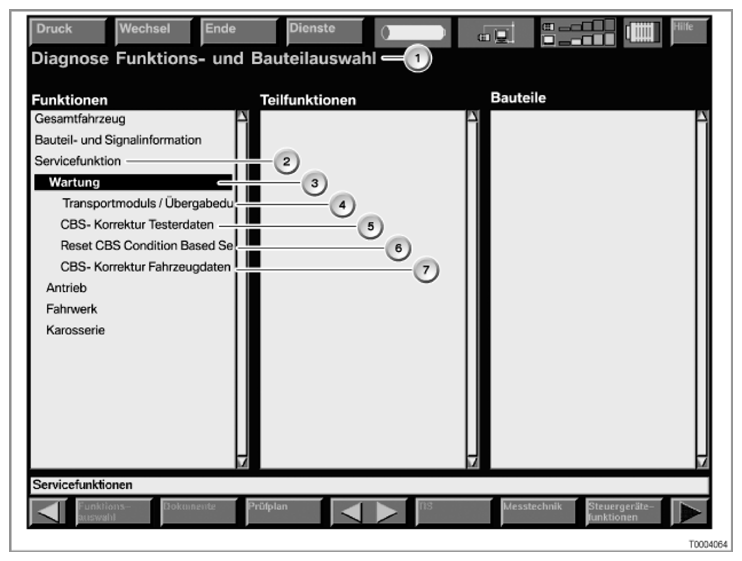Click the Servicefunktionen status field

pos(369,484)
